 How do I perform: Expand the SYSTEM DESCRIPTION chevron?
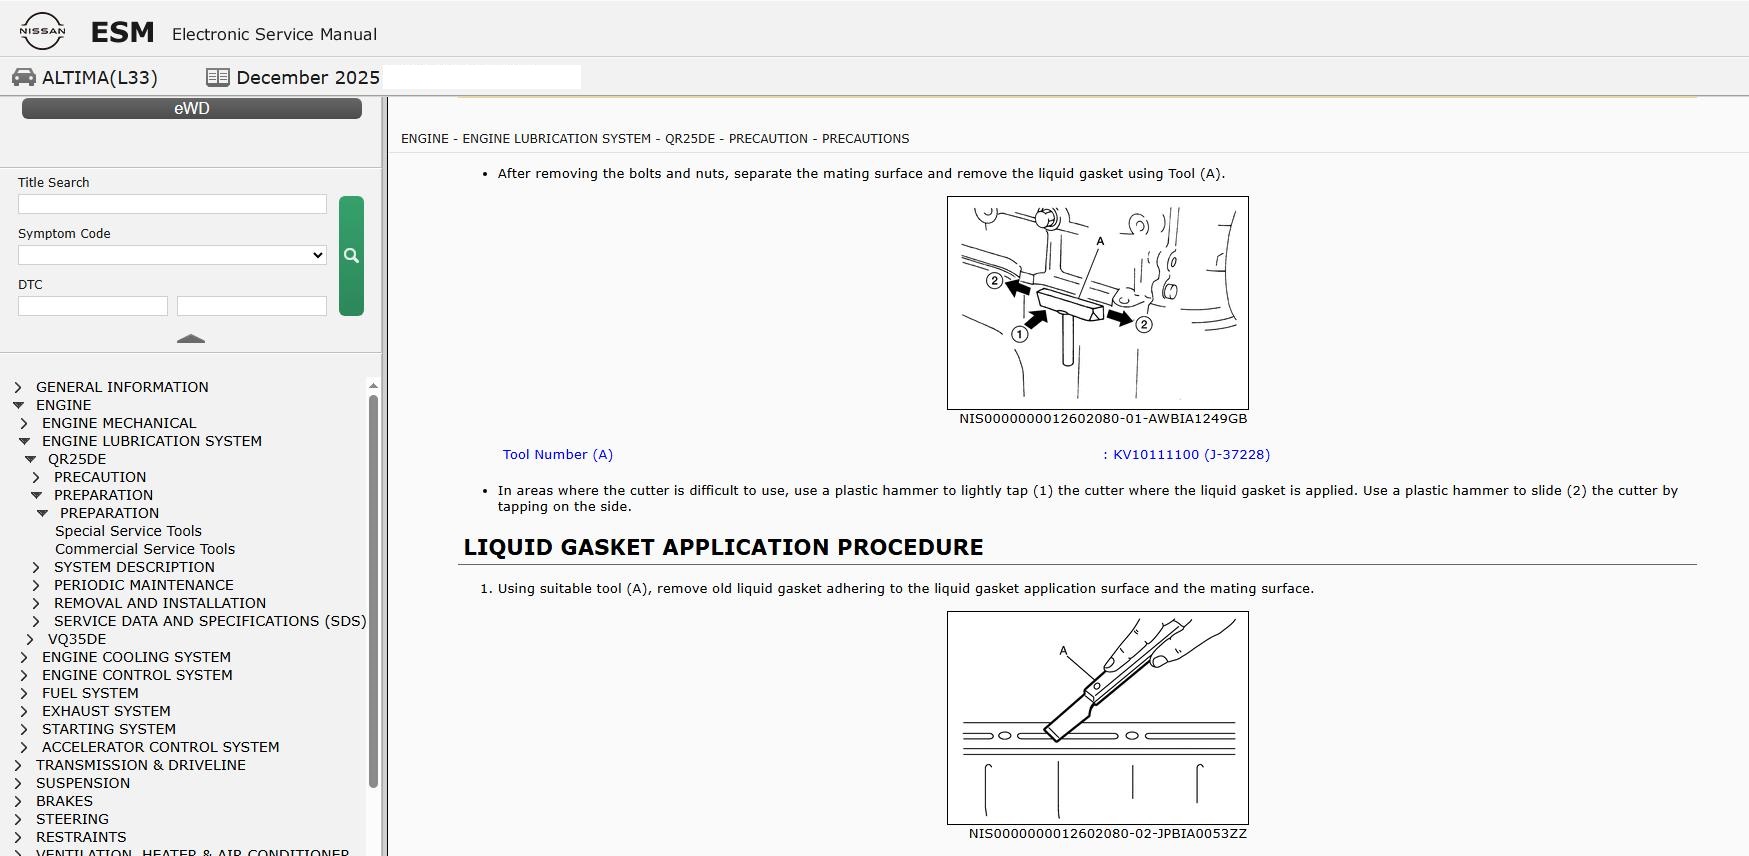point(36,567)
